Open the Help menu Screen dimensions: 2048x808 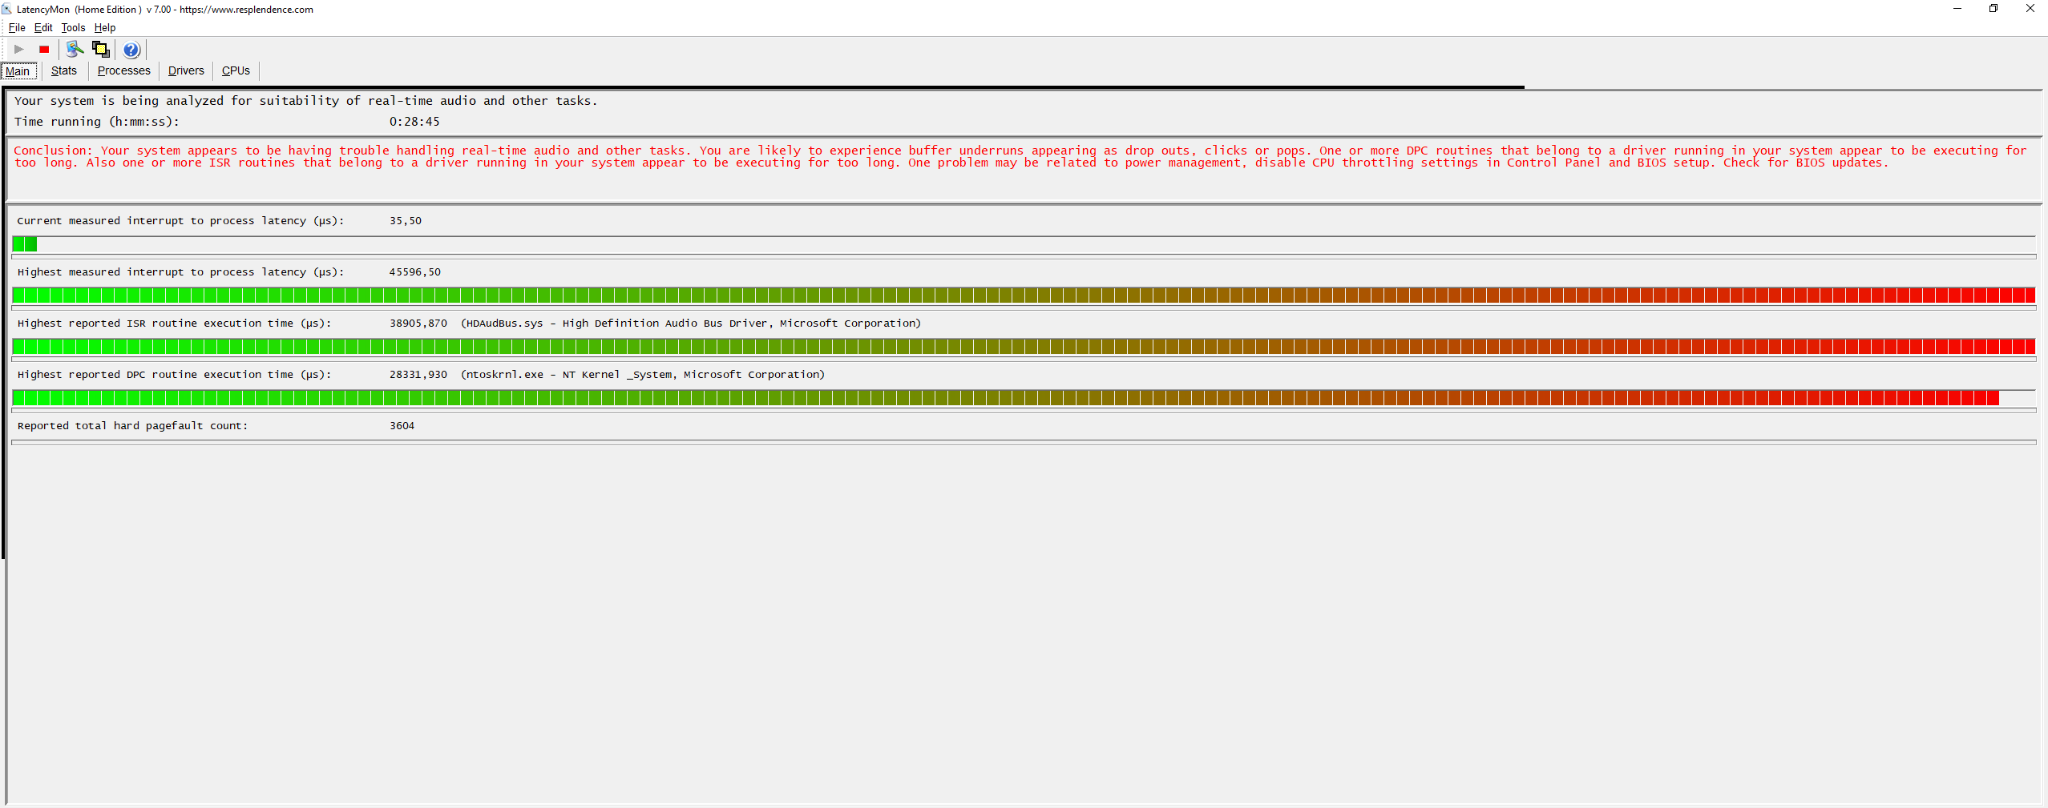tap(105, 28)
